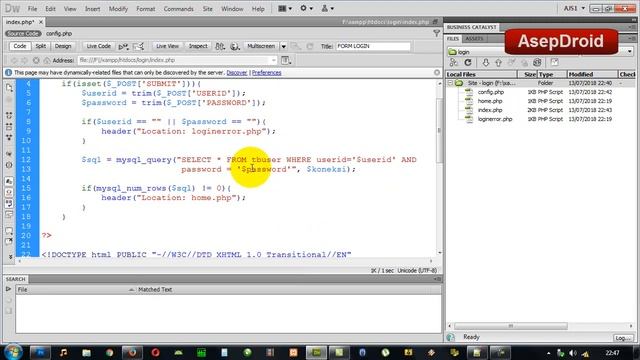Screen dimensions: 640x360
Task: Open the Site menu
Action: pyautogui.click(x=207, y=9)
